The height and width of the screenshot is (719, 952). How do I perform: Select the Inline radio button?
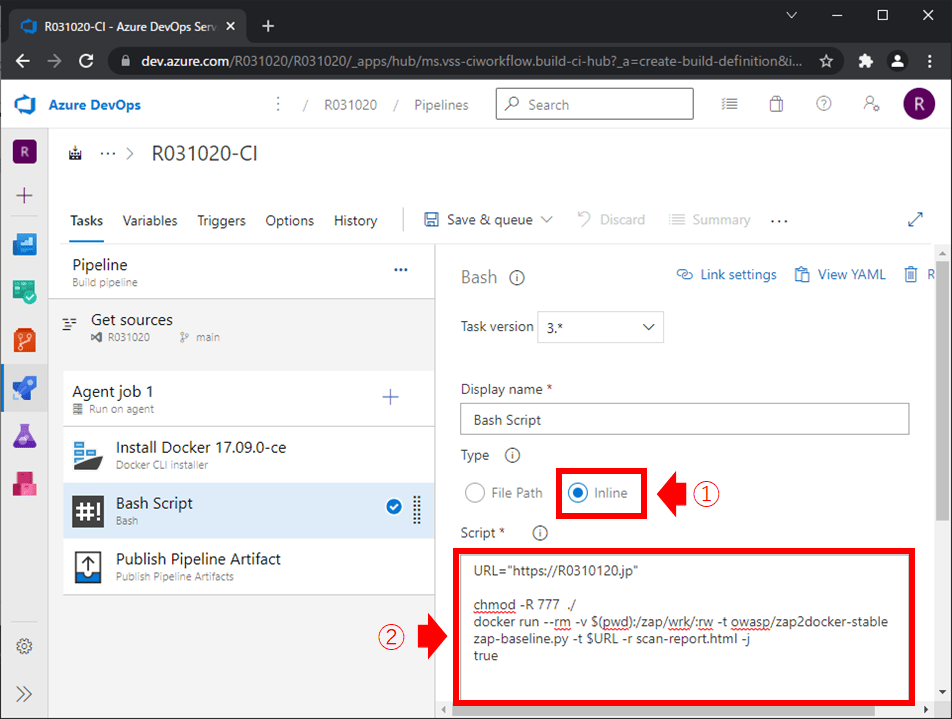(578, 492)
